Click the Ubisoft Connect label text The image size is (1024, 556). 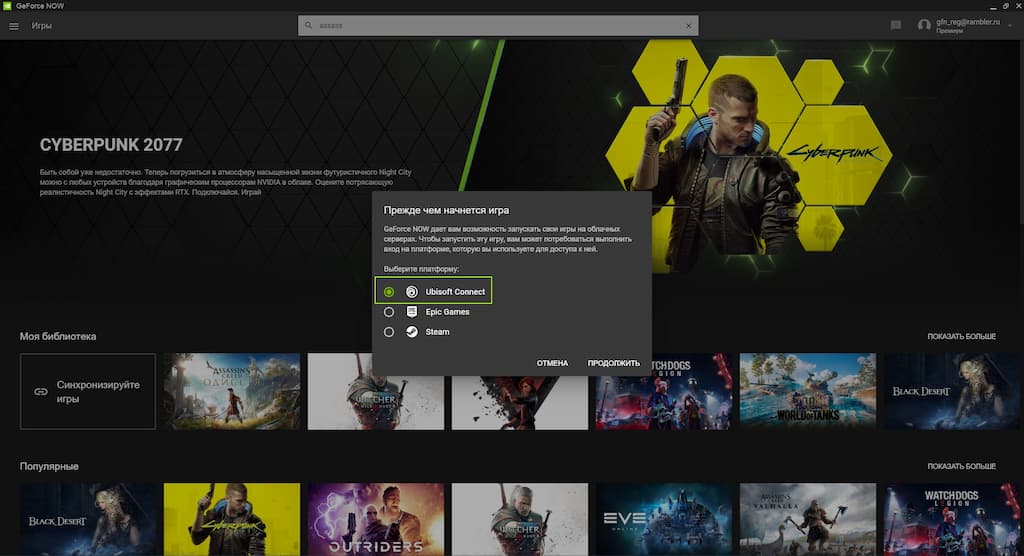[455, 292]
